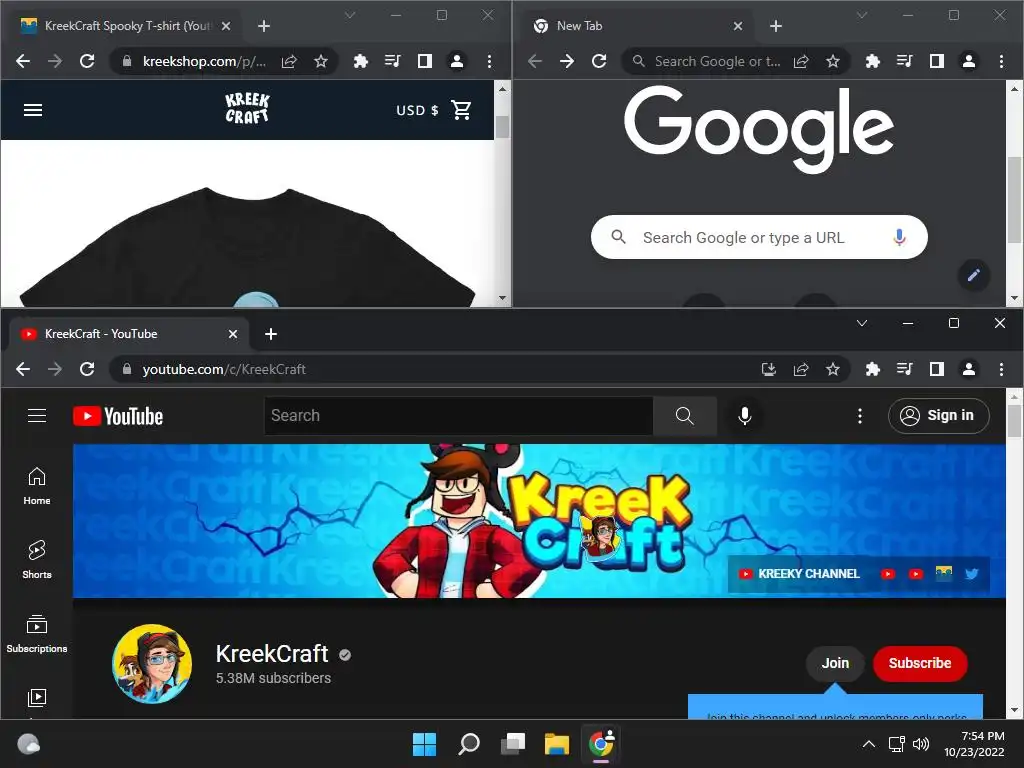The image size is (1024, 768).
Task: Join the KreekCraft channel
Action: pyautogui.click(x=835, y=663)
